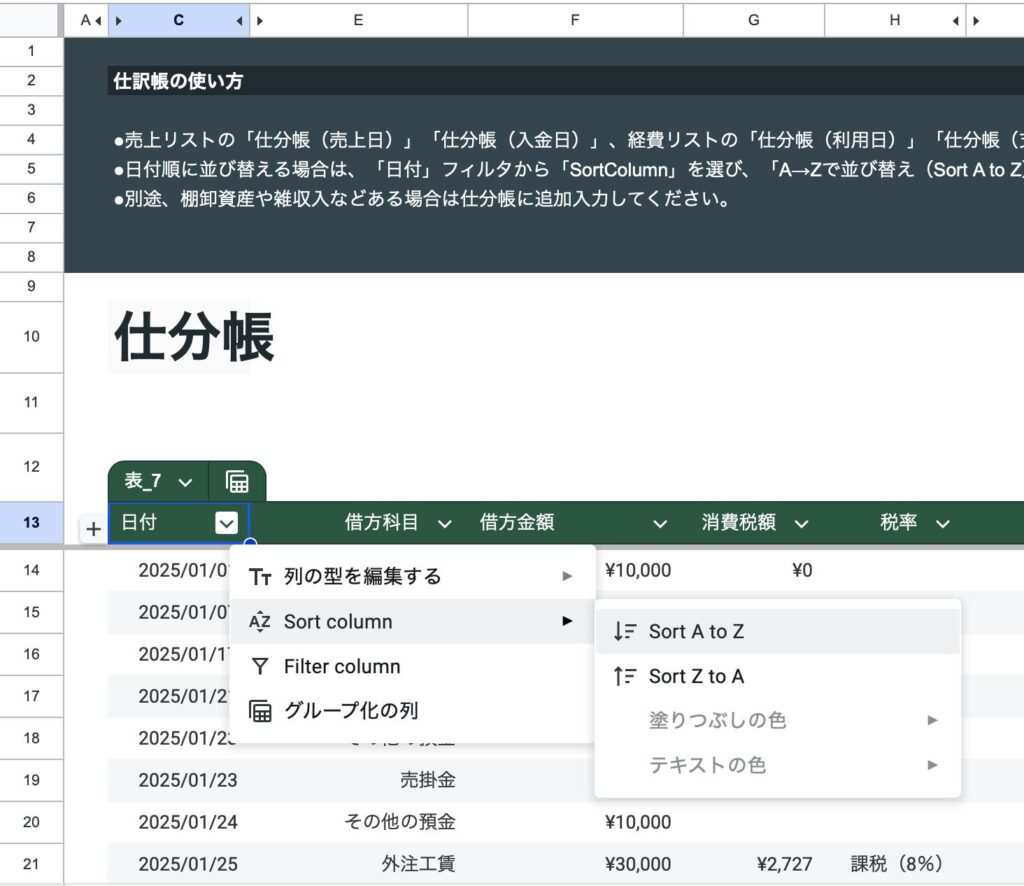Click the ¥10,000 cell in row 14

[x=638, y=570]
